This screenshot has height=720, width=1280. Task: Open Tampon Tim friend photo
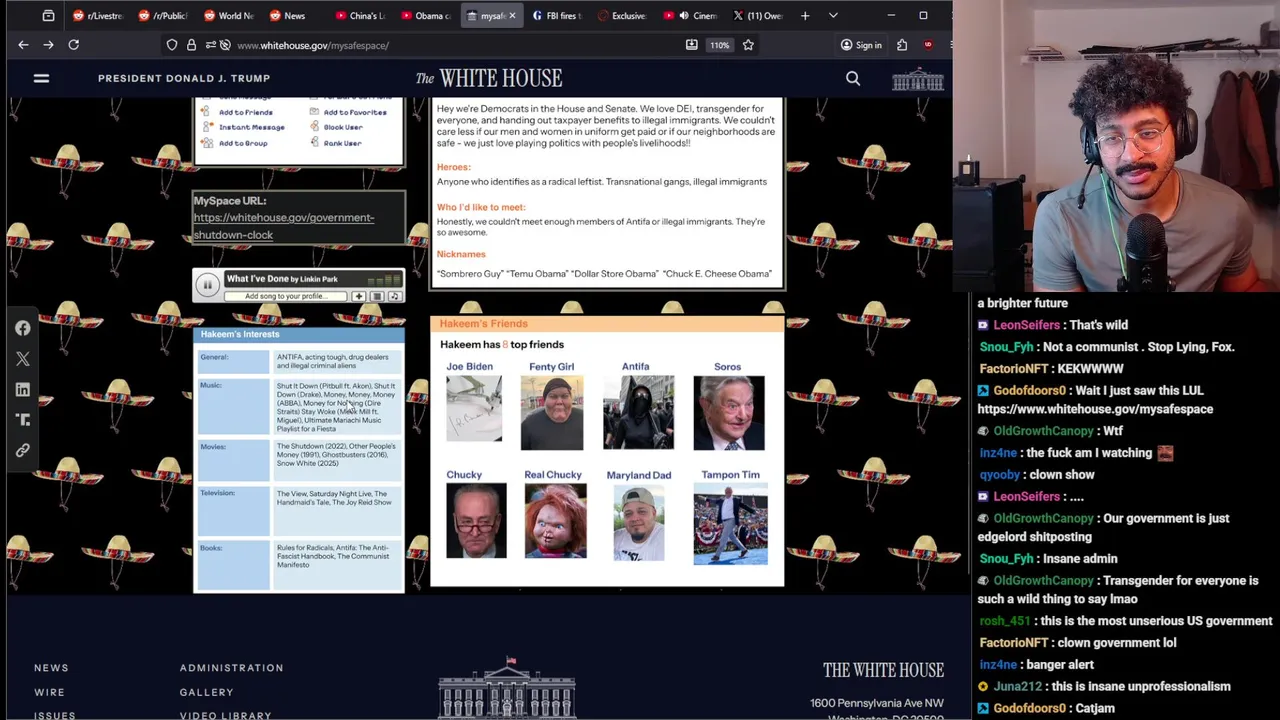pos(730,524)
